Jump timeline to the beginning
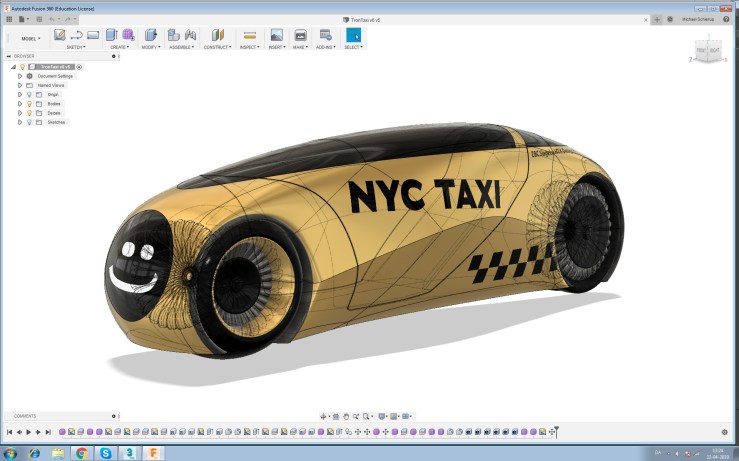Image resolution: width=739 pixels, height=461 pixels. point(9,432)
